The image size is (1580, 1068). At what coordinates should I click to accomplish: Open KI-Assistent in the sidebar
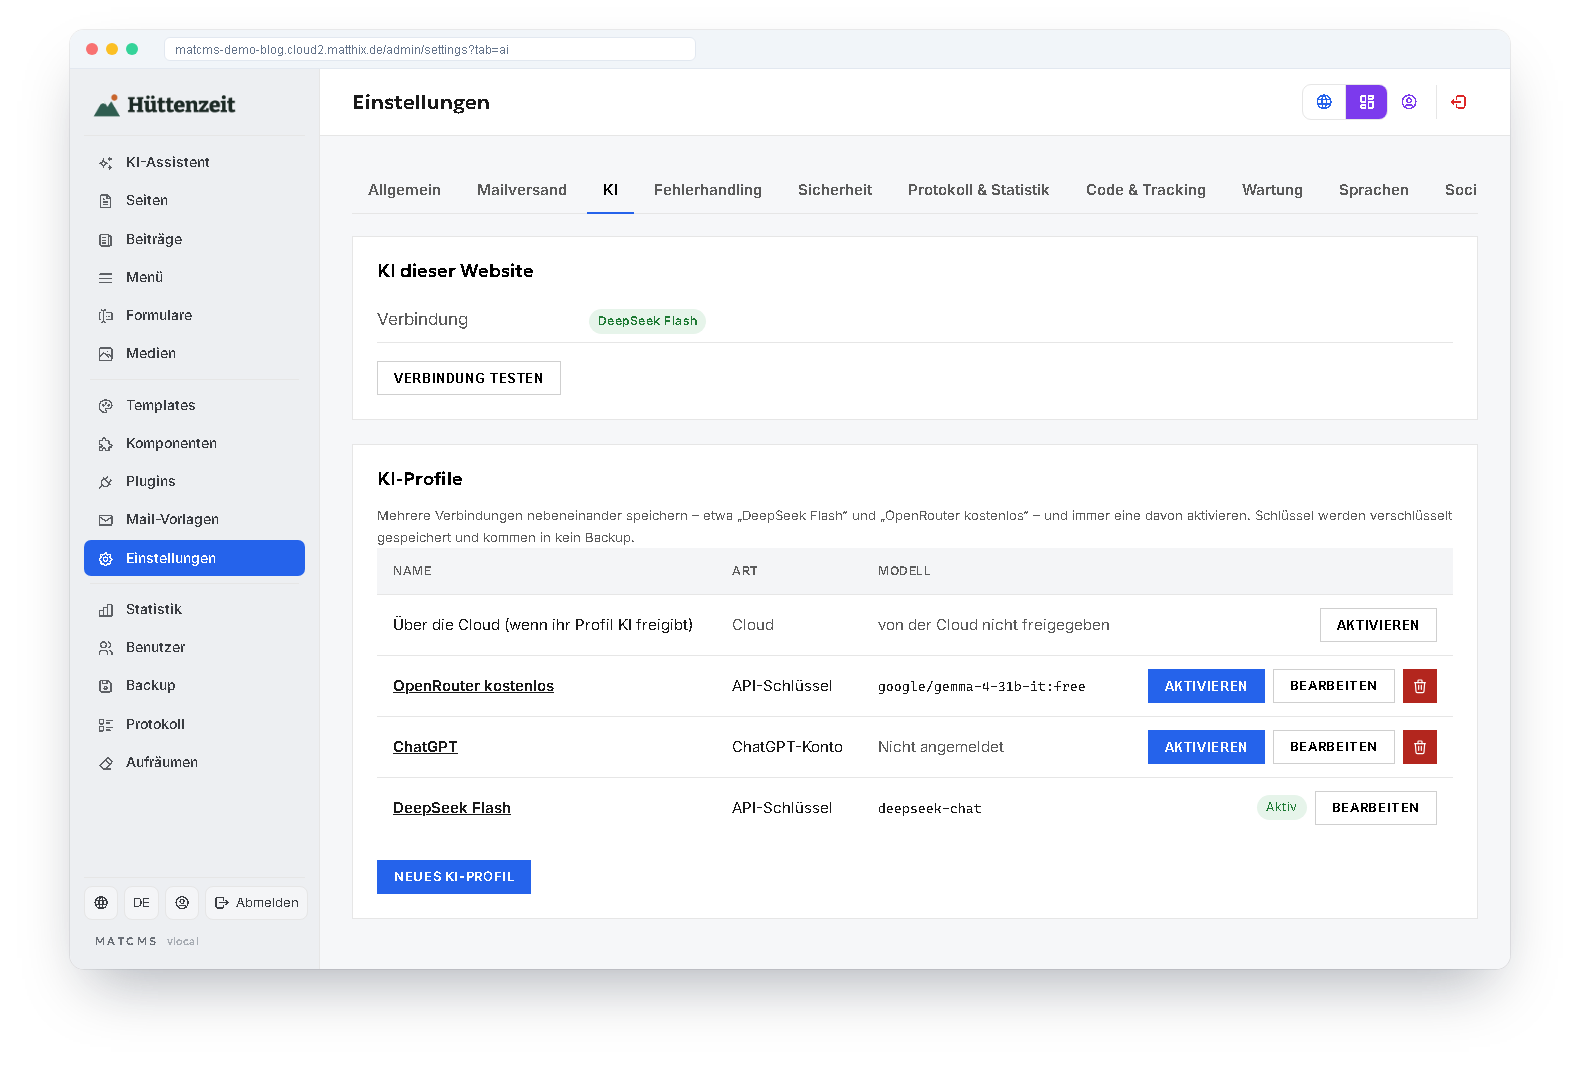click(194, 162)
